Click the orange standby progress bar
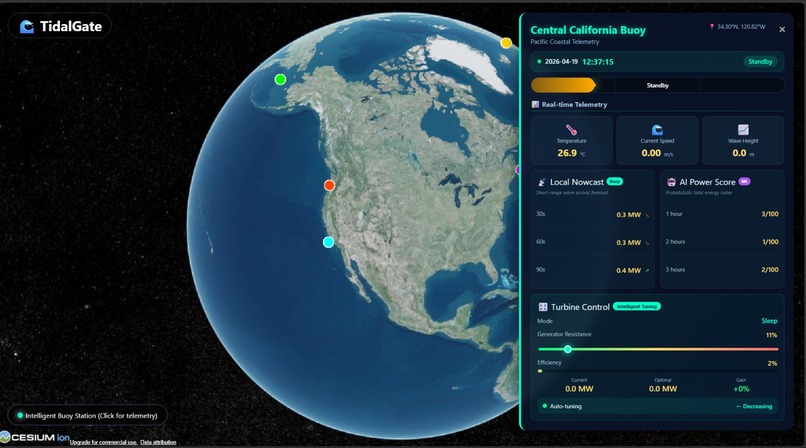Screen dimensions: 806x448 (563, 85)
